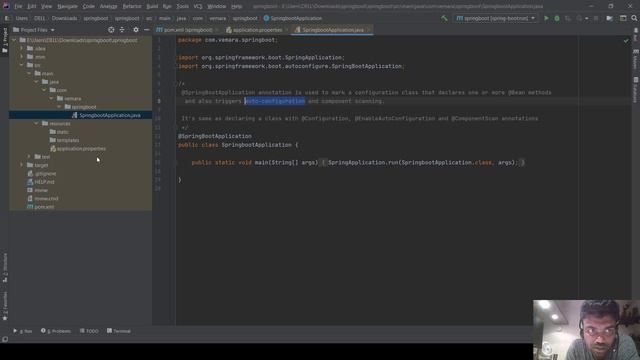The image size is (640, 360).
Task: Select the SpringbootApplication.java editor tab
Action: (x=333, y=30)
